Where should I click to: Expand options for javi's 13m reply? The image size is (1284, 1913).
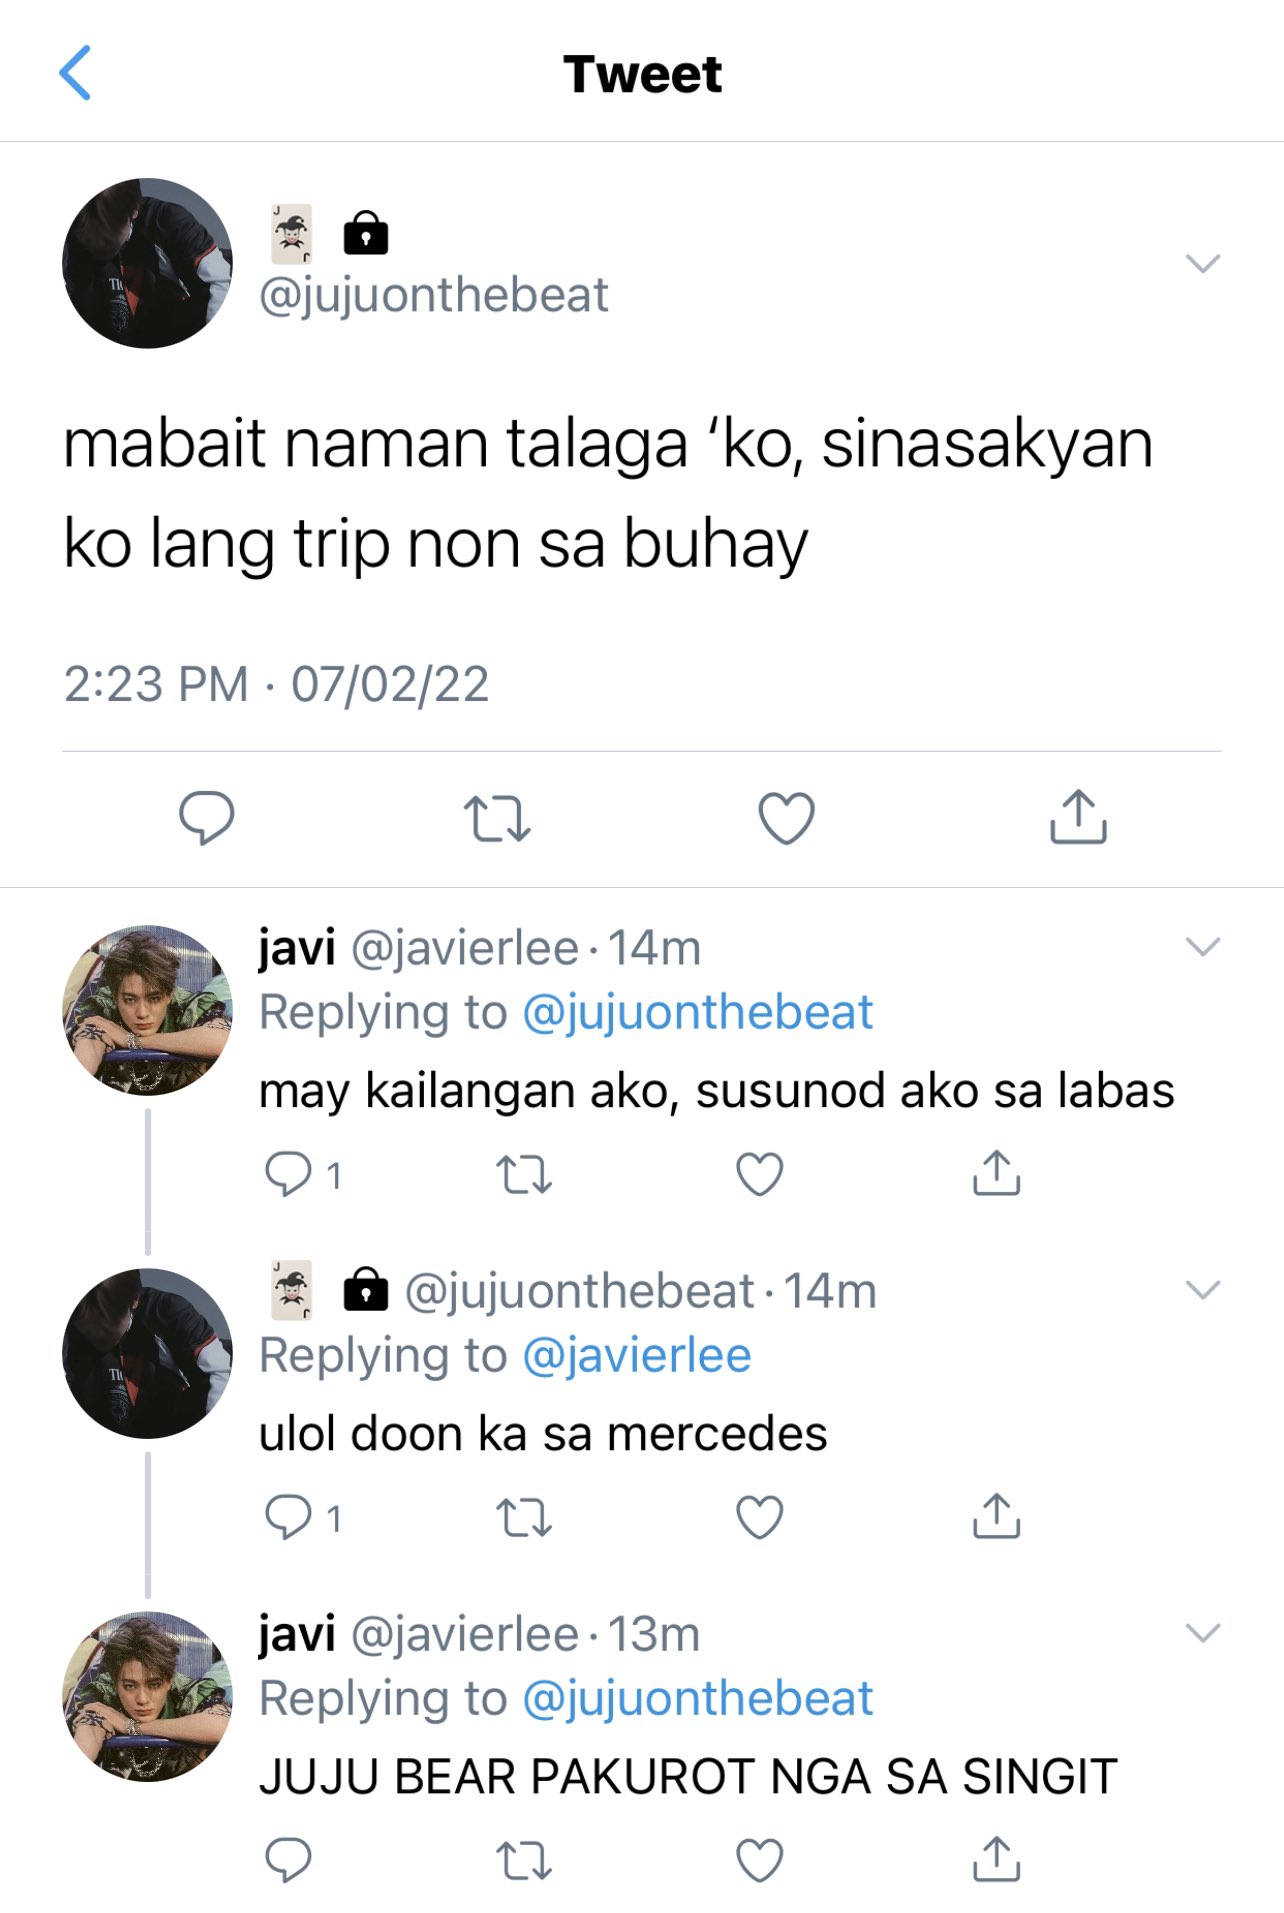click(1202, 1632)
